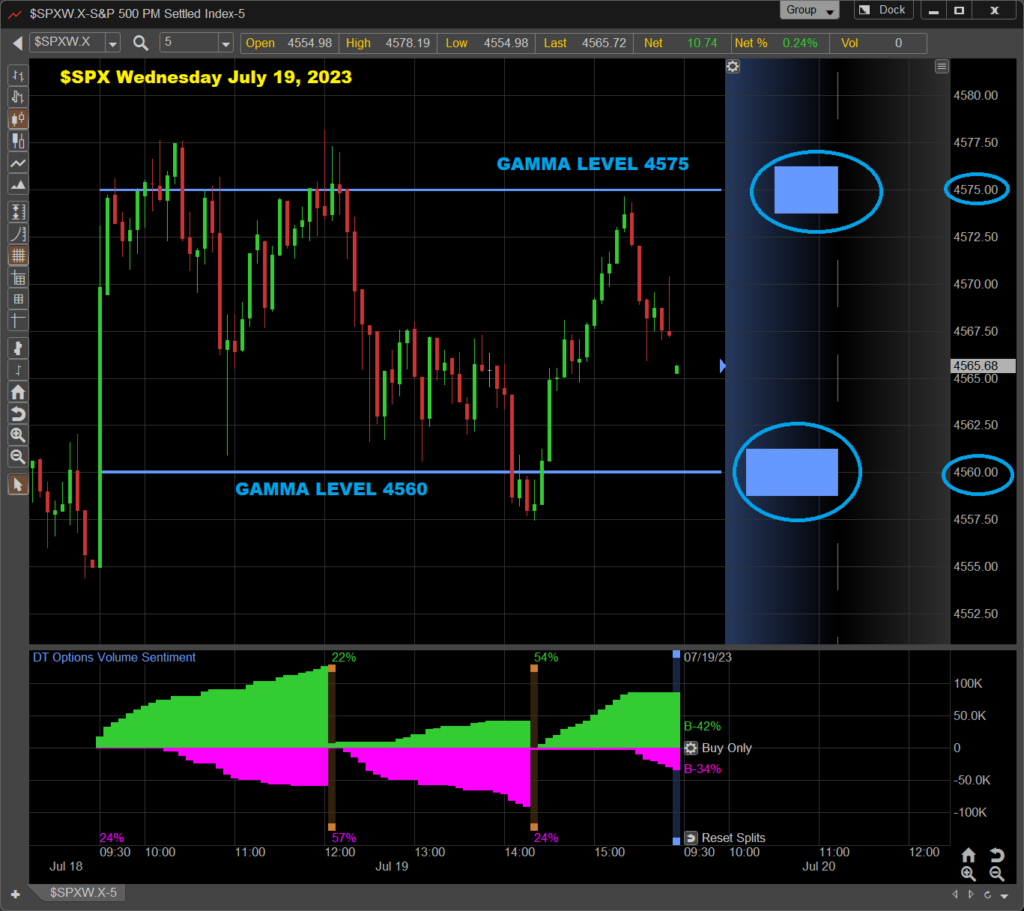Choose the area (mountain) chart icon
Image resolution: width=1024 pixels, height=911 pixels.
click(x=17, y=185)
